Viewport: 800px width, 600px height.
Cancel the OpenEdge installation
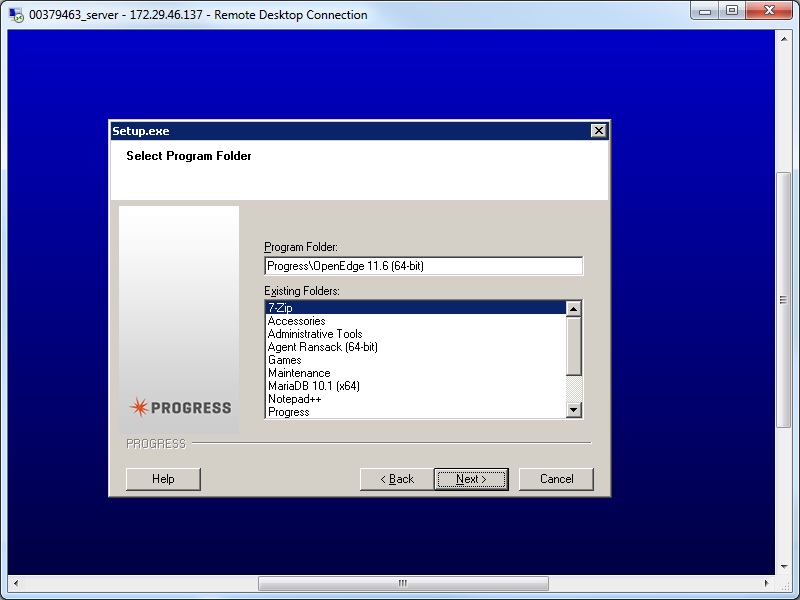click(x=556, y=479)
